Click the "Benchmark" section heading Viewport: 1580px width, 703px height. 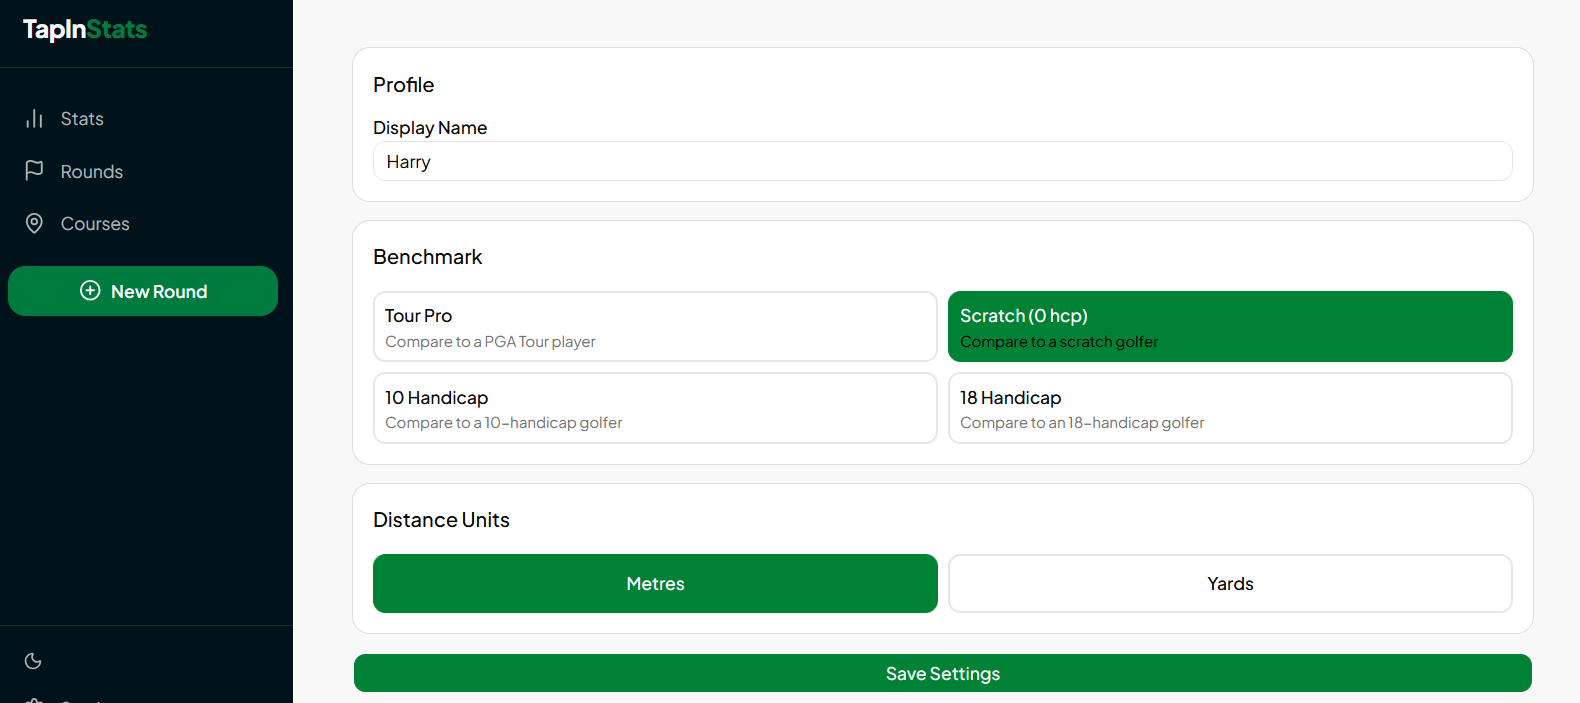tap(428, 257)
